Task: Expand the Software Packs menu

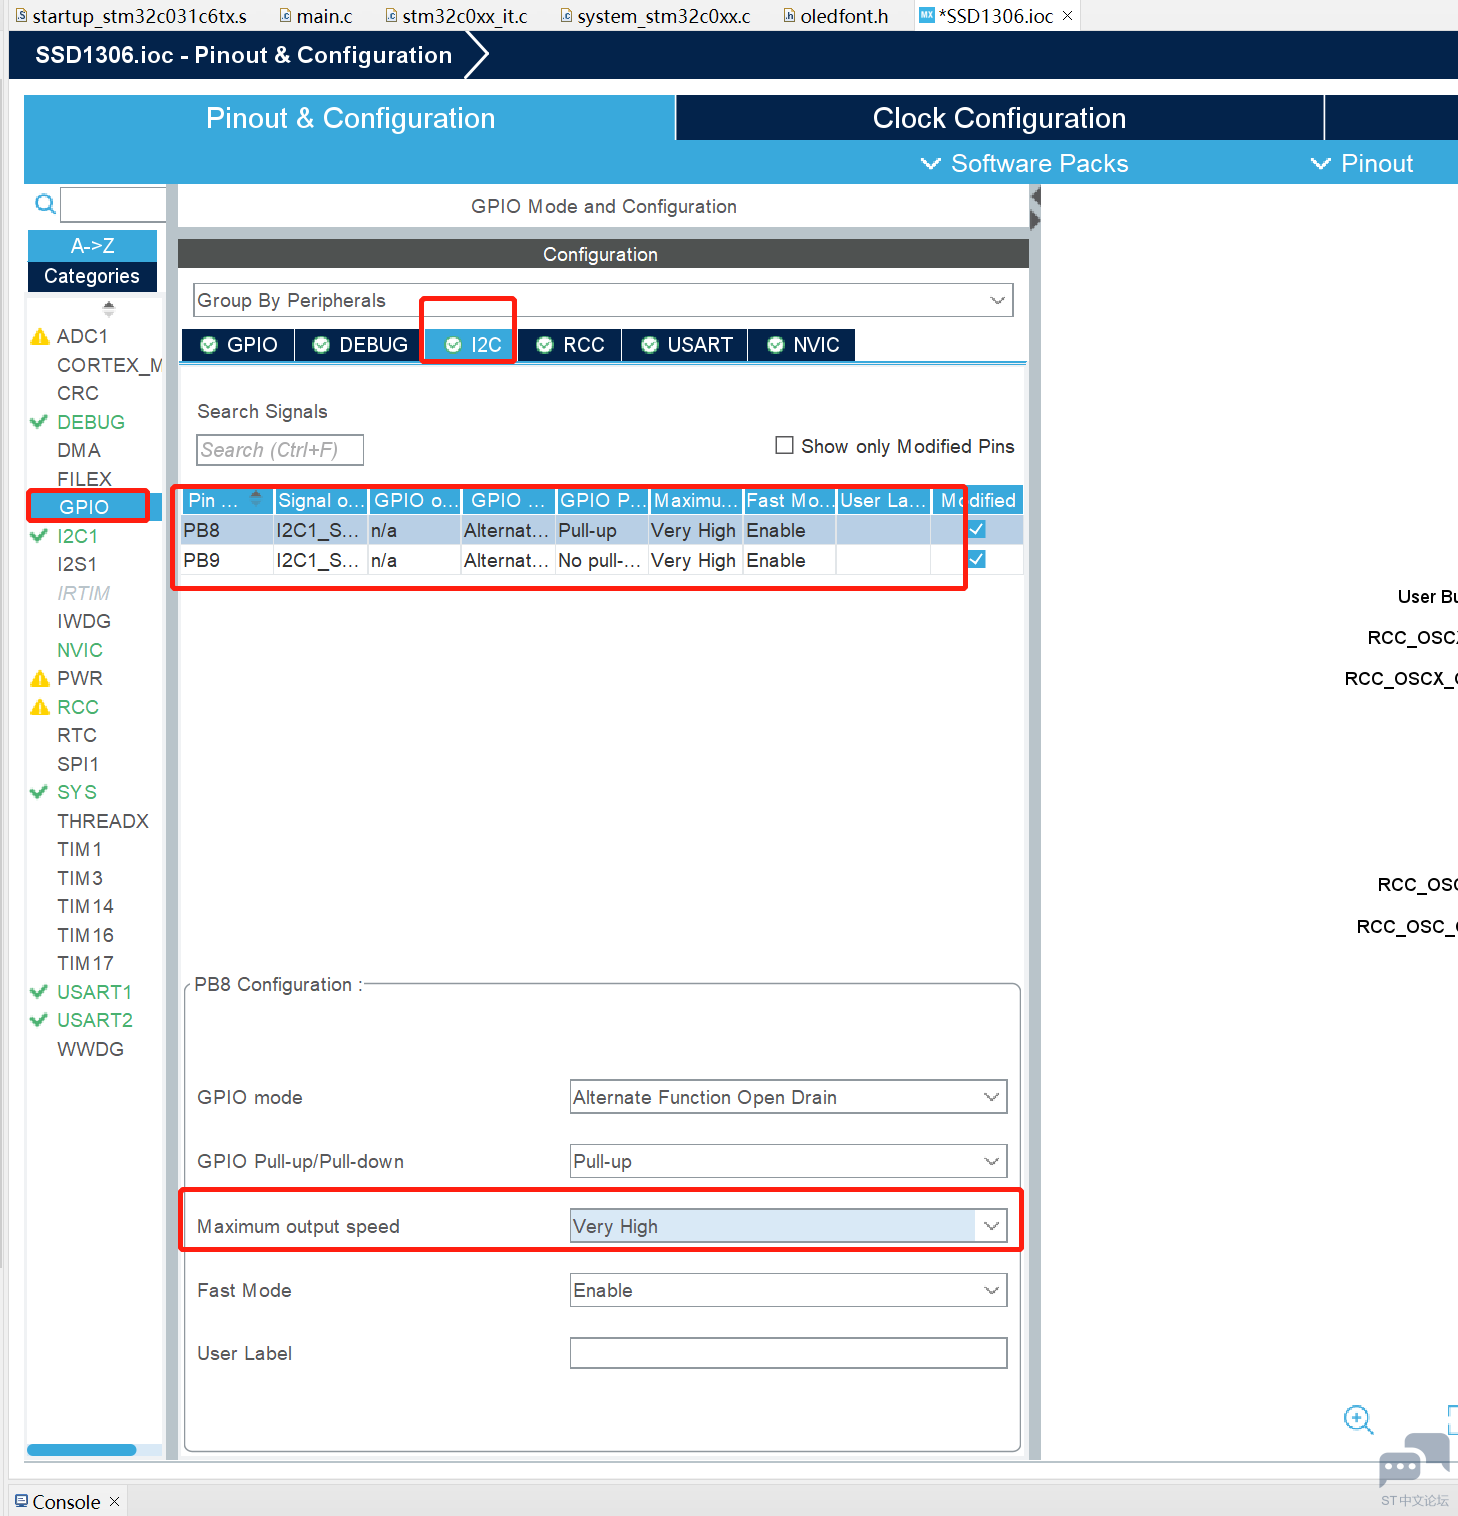Action: [1025, 163]
